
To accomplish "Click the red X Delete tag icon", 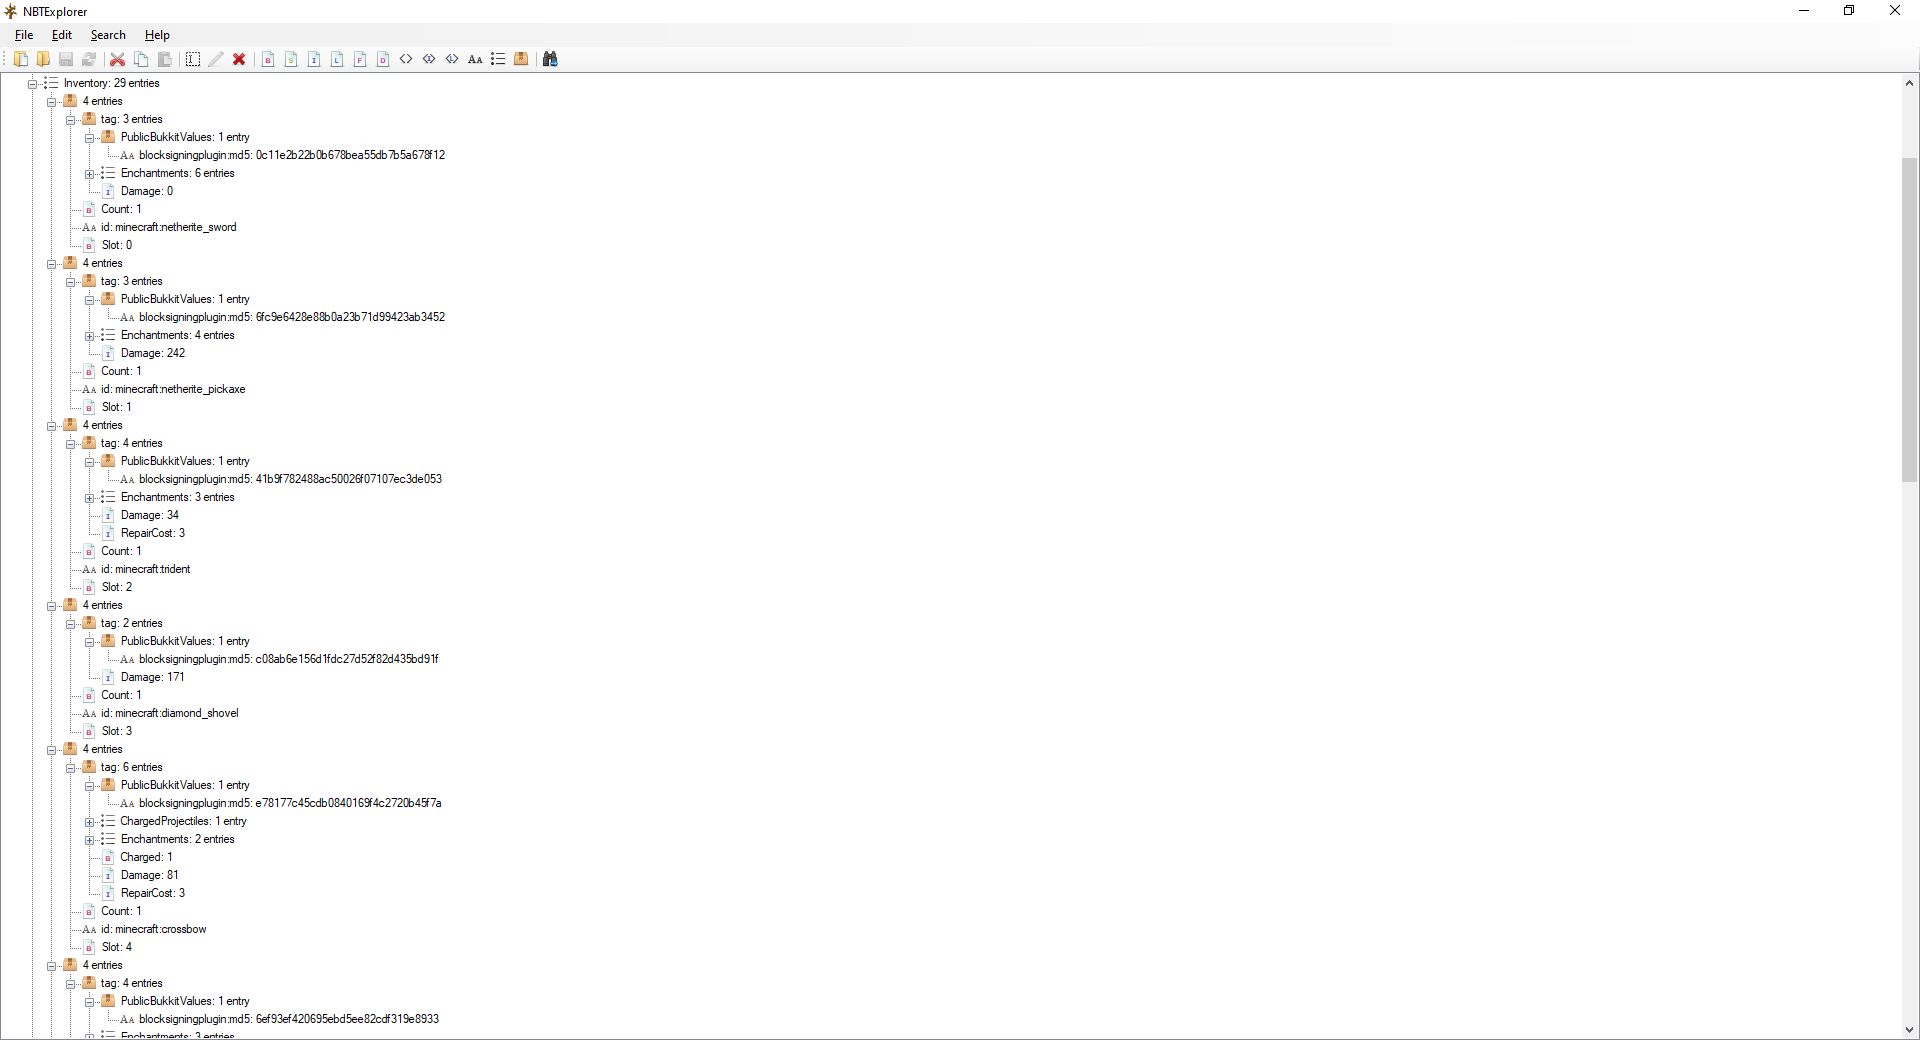I will (239, 59).
